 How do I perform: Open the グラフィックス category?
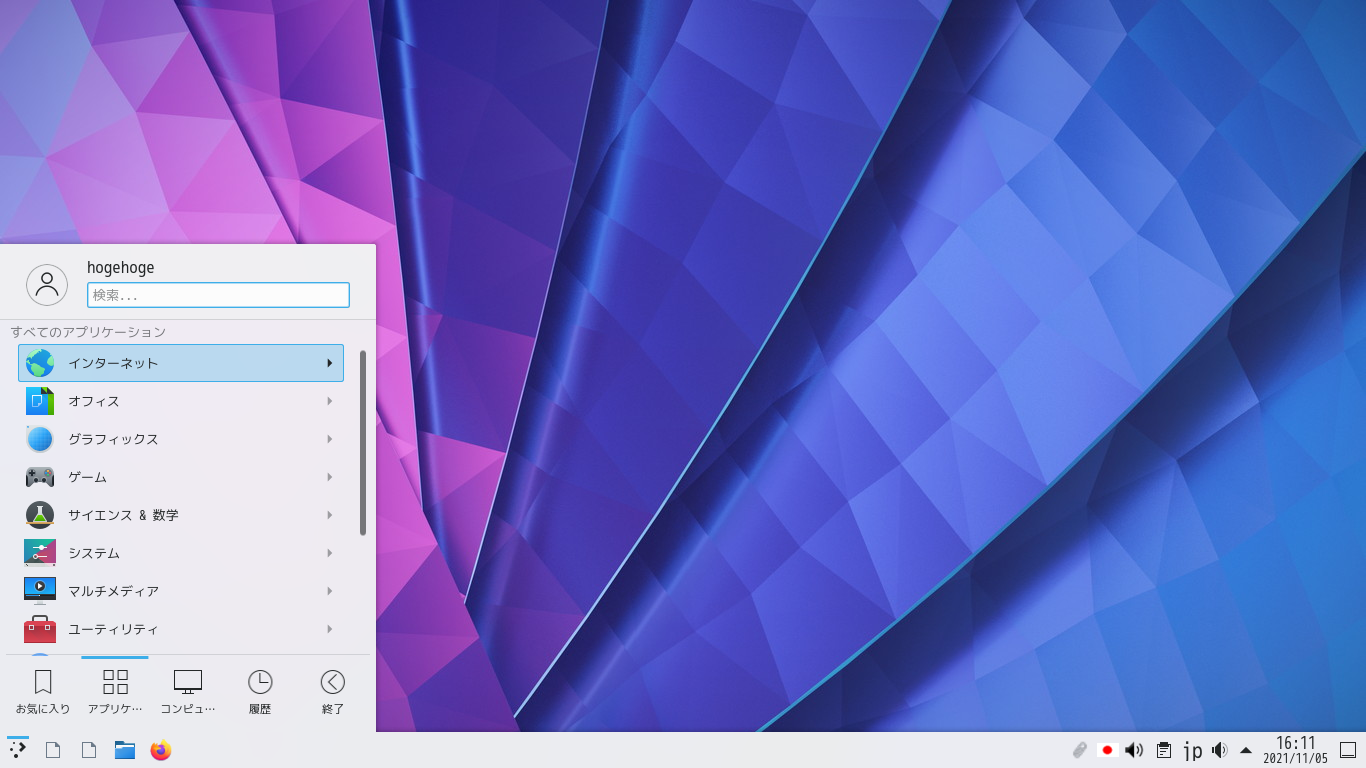pos(181,439)
